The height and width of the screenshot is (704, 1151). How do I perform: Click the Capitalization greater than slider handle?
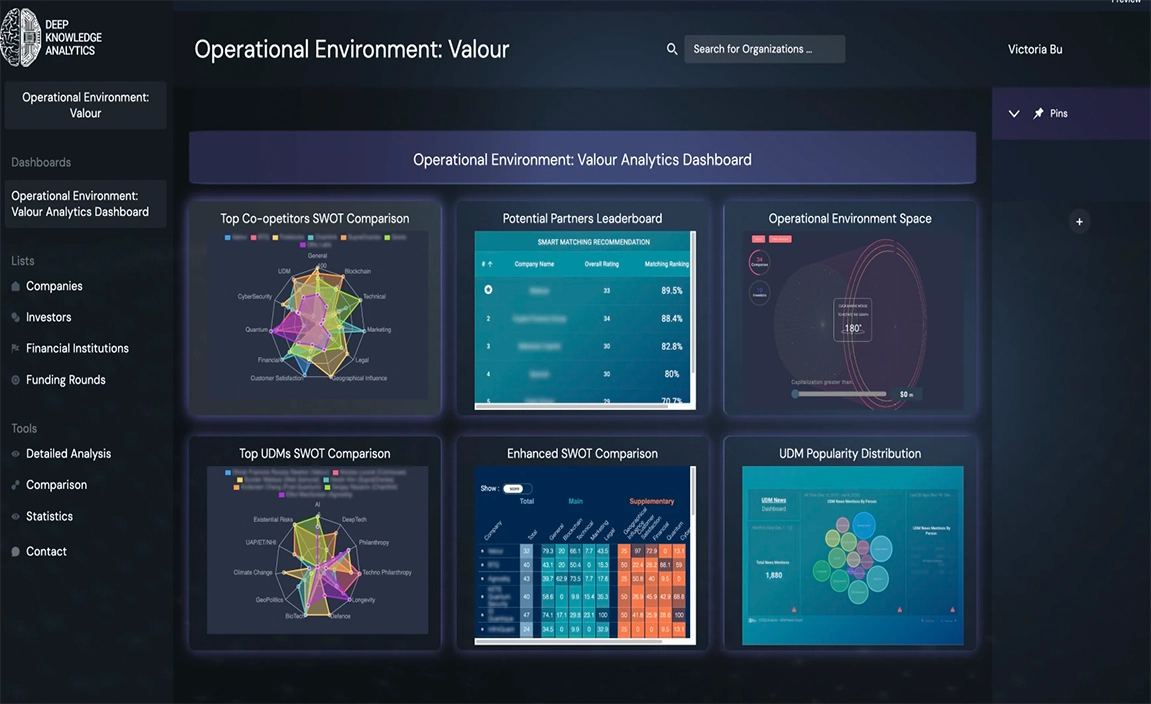(x=796, y=394)
